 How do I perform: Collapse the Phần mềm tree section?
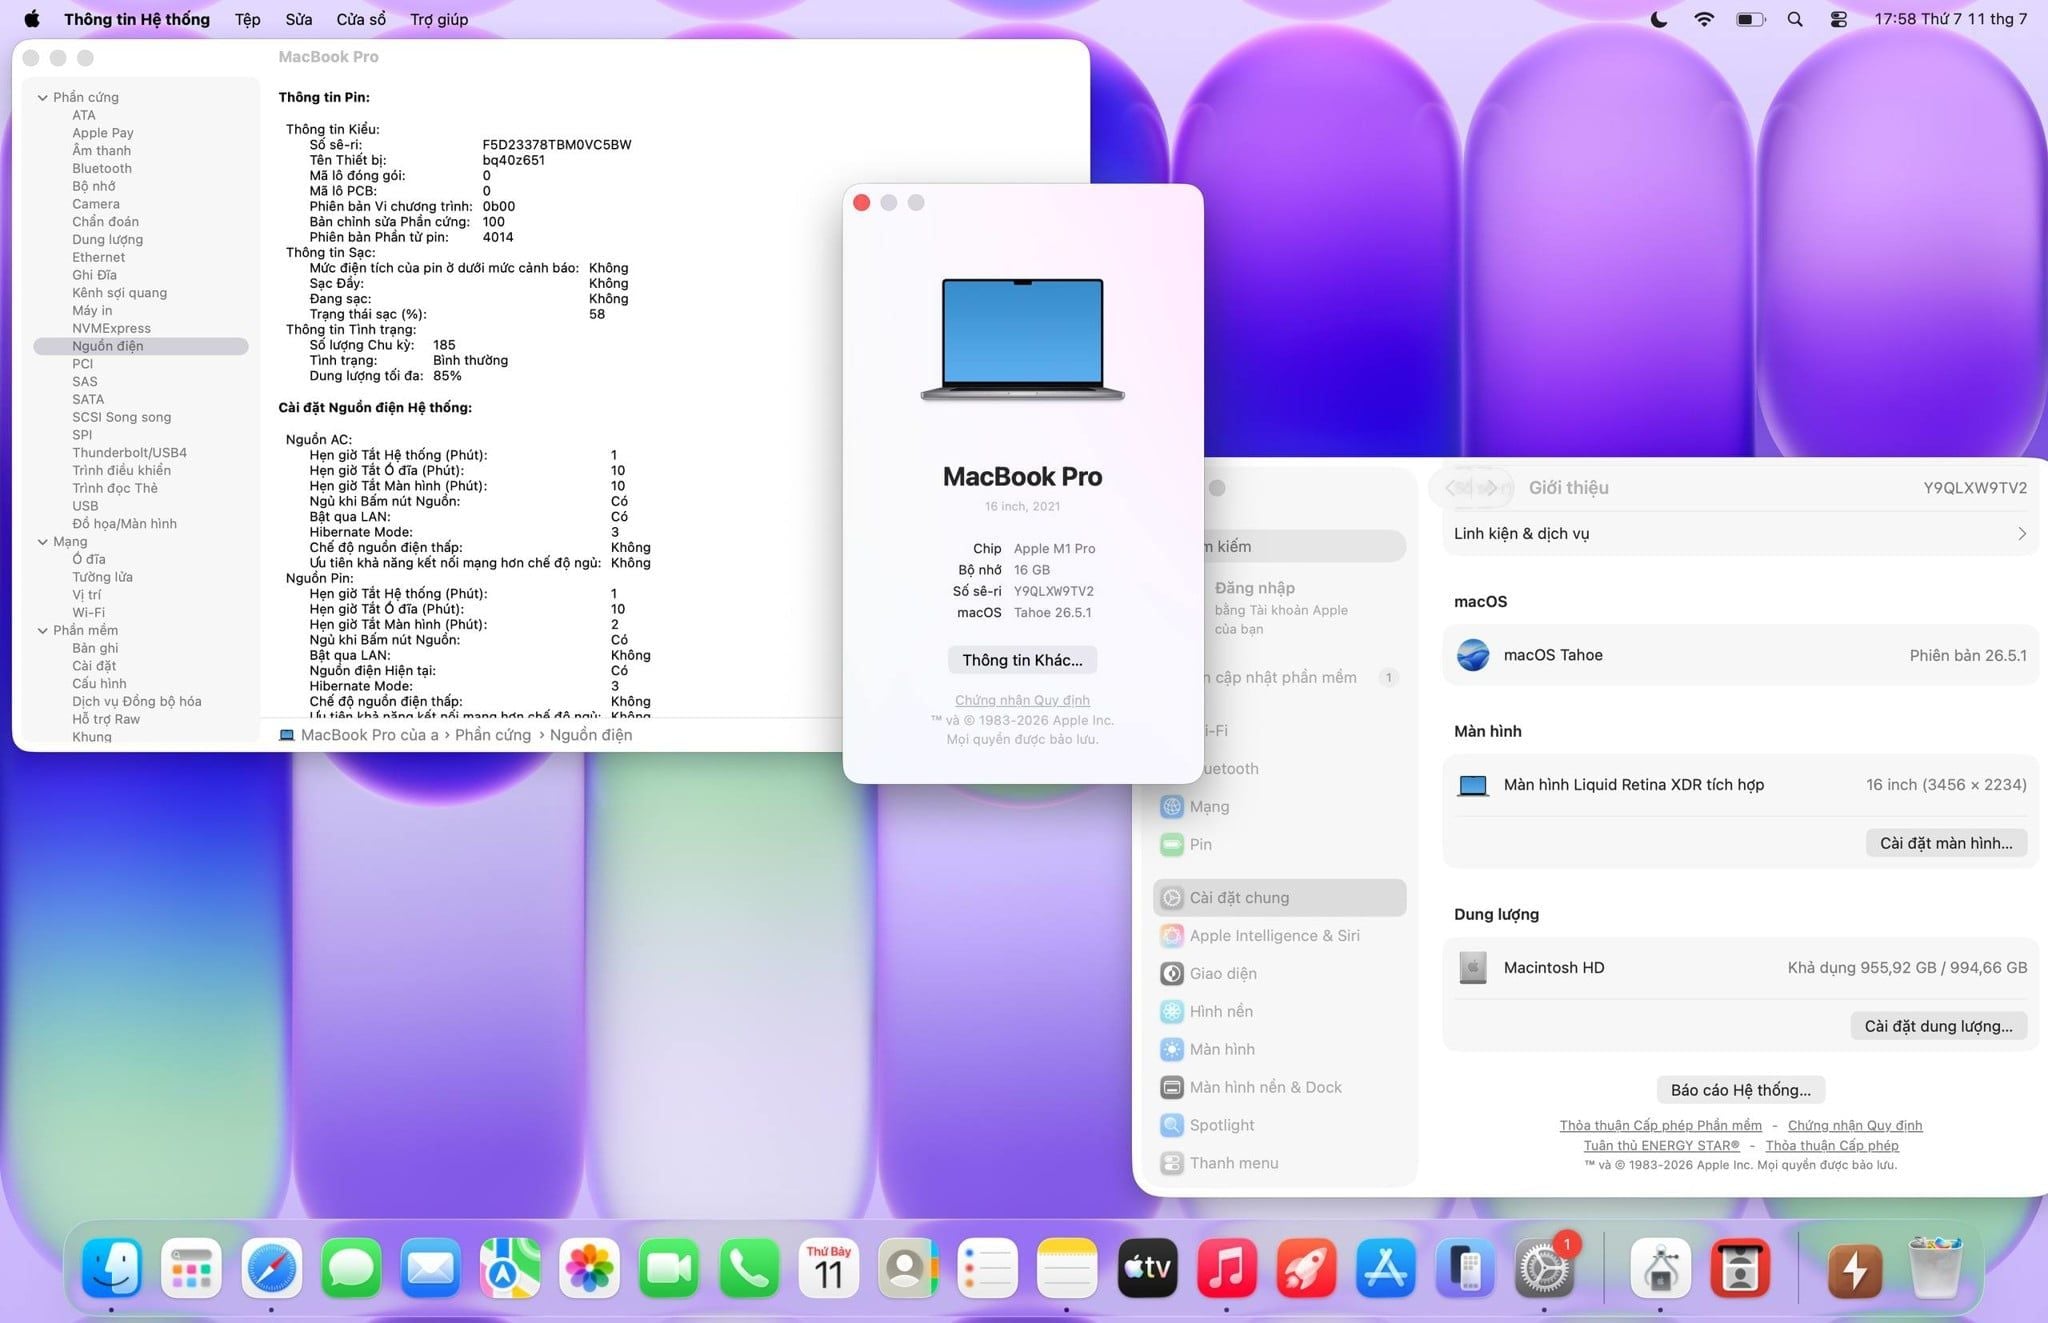[43, 630]
